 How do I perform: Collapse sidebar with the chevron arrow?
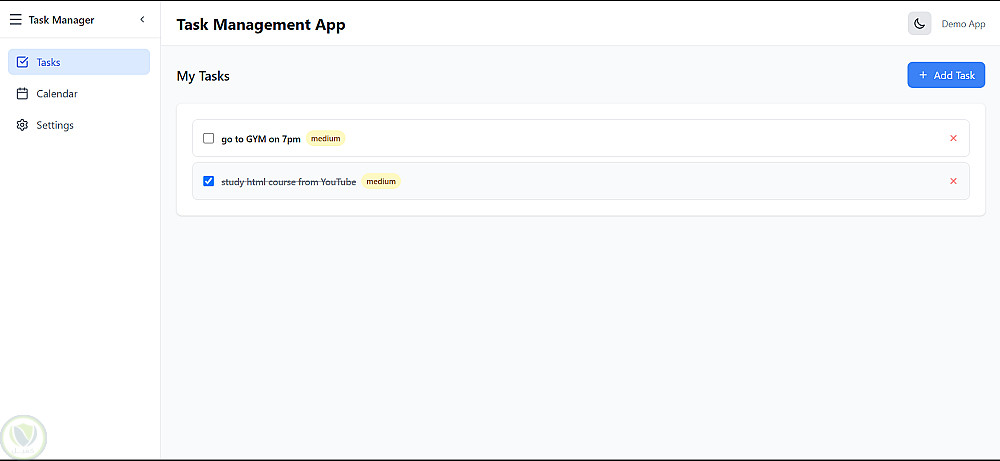point(142,19)
